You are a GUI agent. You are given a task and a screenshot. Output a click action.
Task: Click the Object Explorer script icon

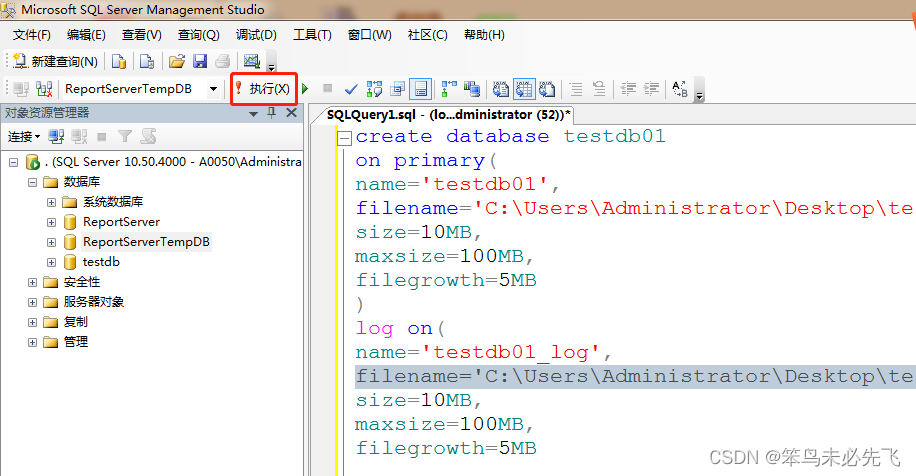click(x=148, y=137)
